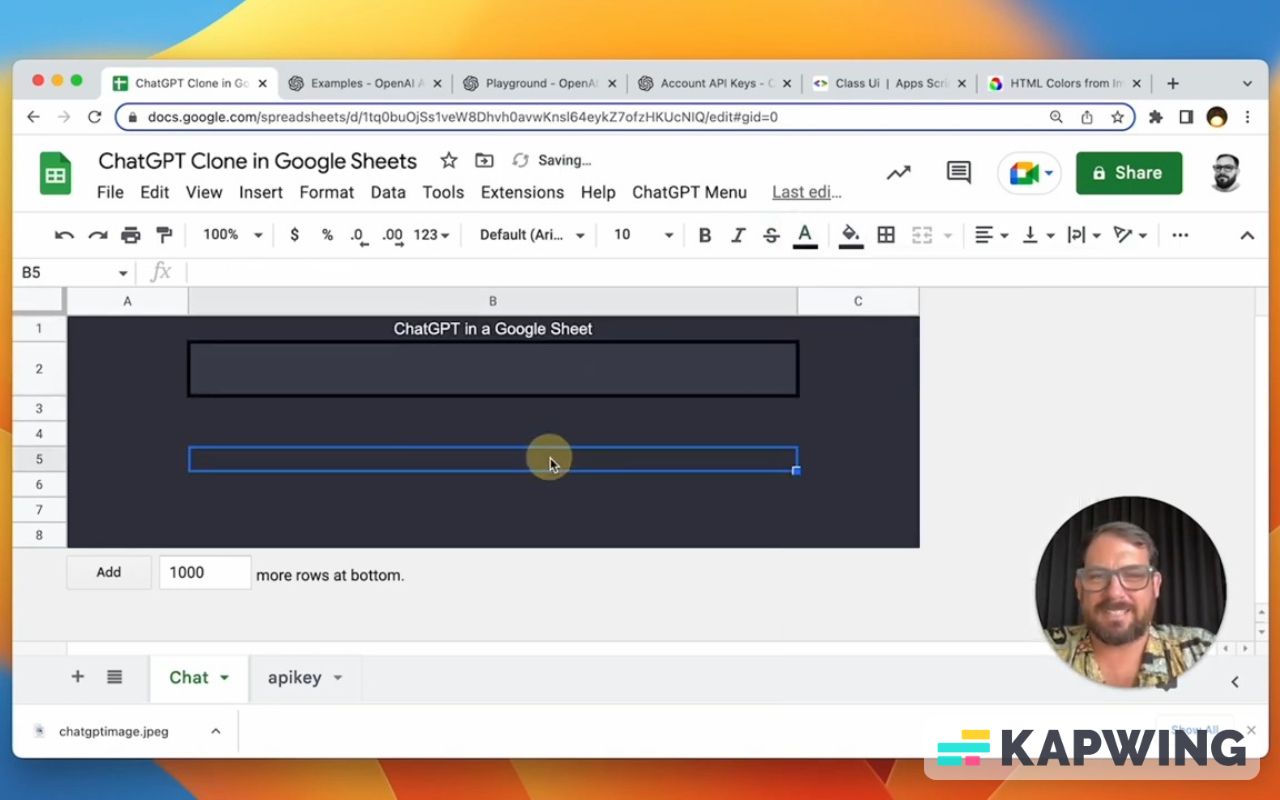Format as currency with the dollar icon
The width and height of the screenshot is (1280, 800).
tap(294, 235)
